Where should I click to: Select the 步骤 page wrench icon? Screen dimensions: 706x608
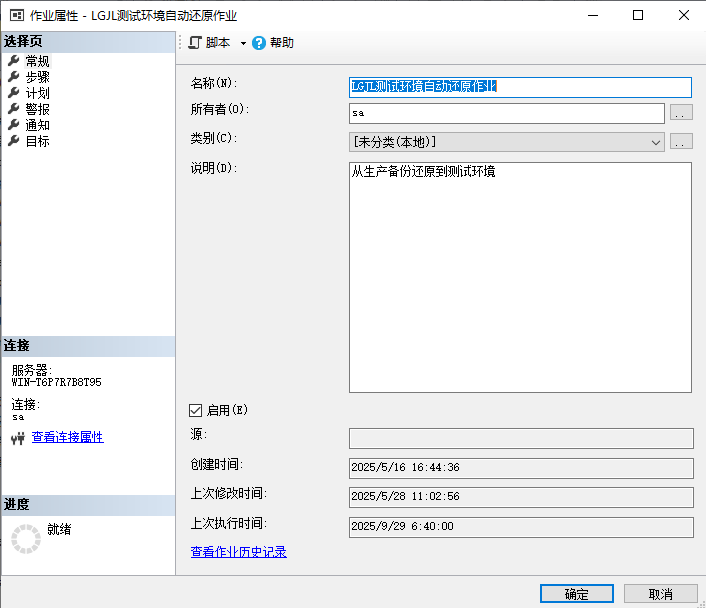point(14,77)
